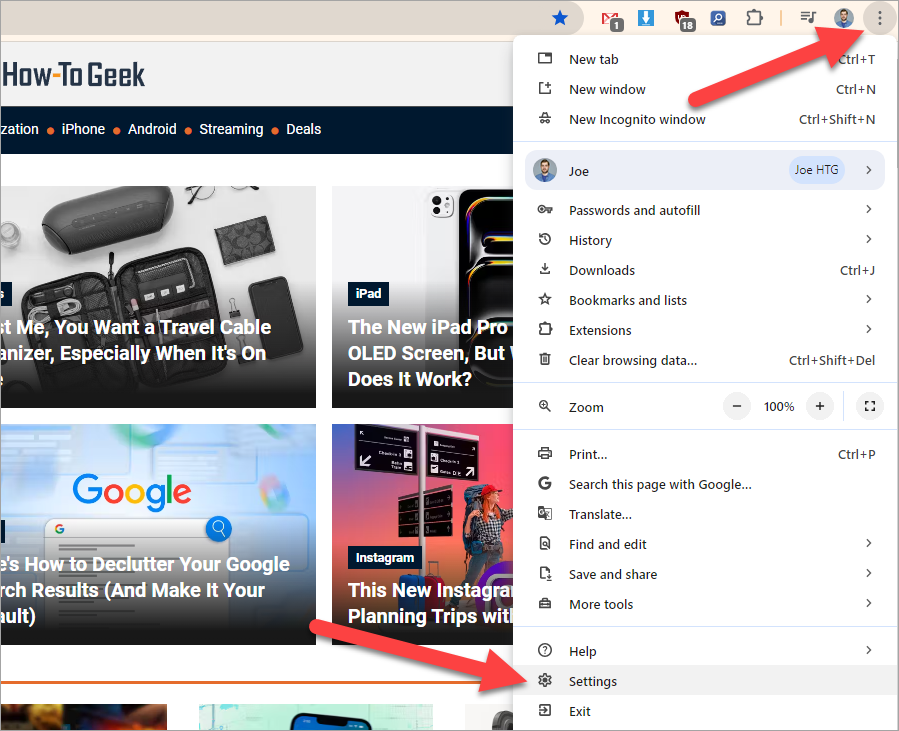Enter full screen via the zoom row icon

click(x=869, y=406)
